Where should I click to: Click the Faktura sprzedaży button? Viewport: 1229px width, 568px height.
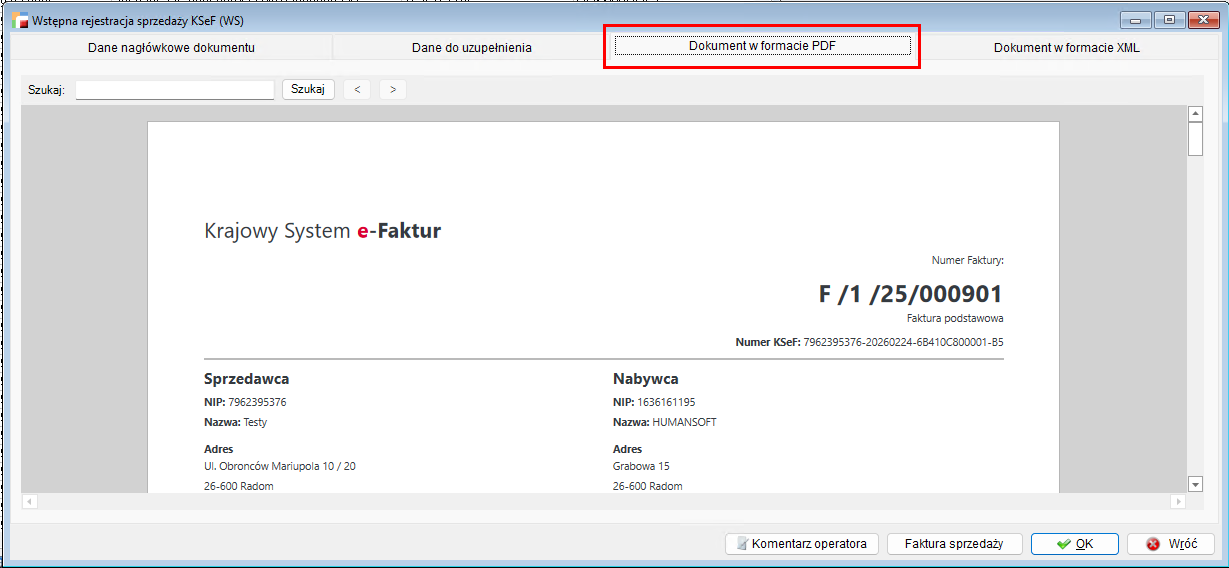point(956,544)
